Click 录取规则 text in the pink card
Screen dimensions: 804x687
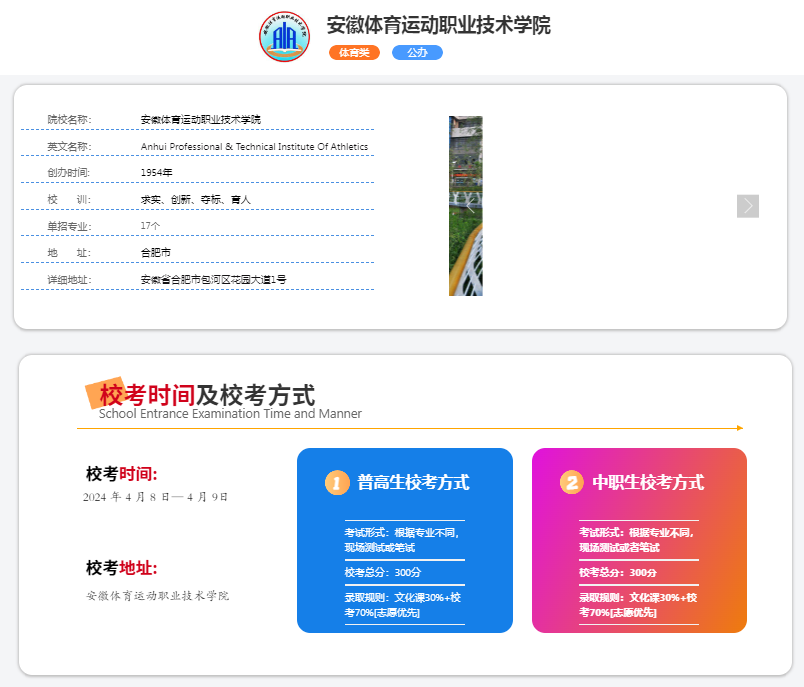(x=638, y=605)
